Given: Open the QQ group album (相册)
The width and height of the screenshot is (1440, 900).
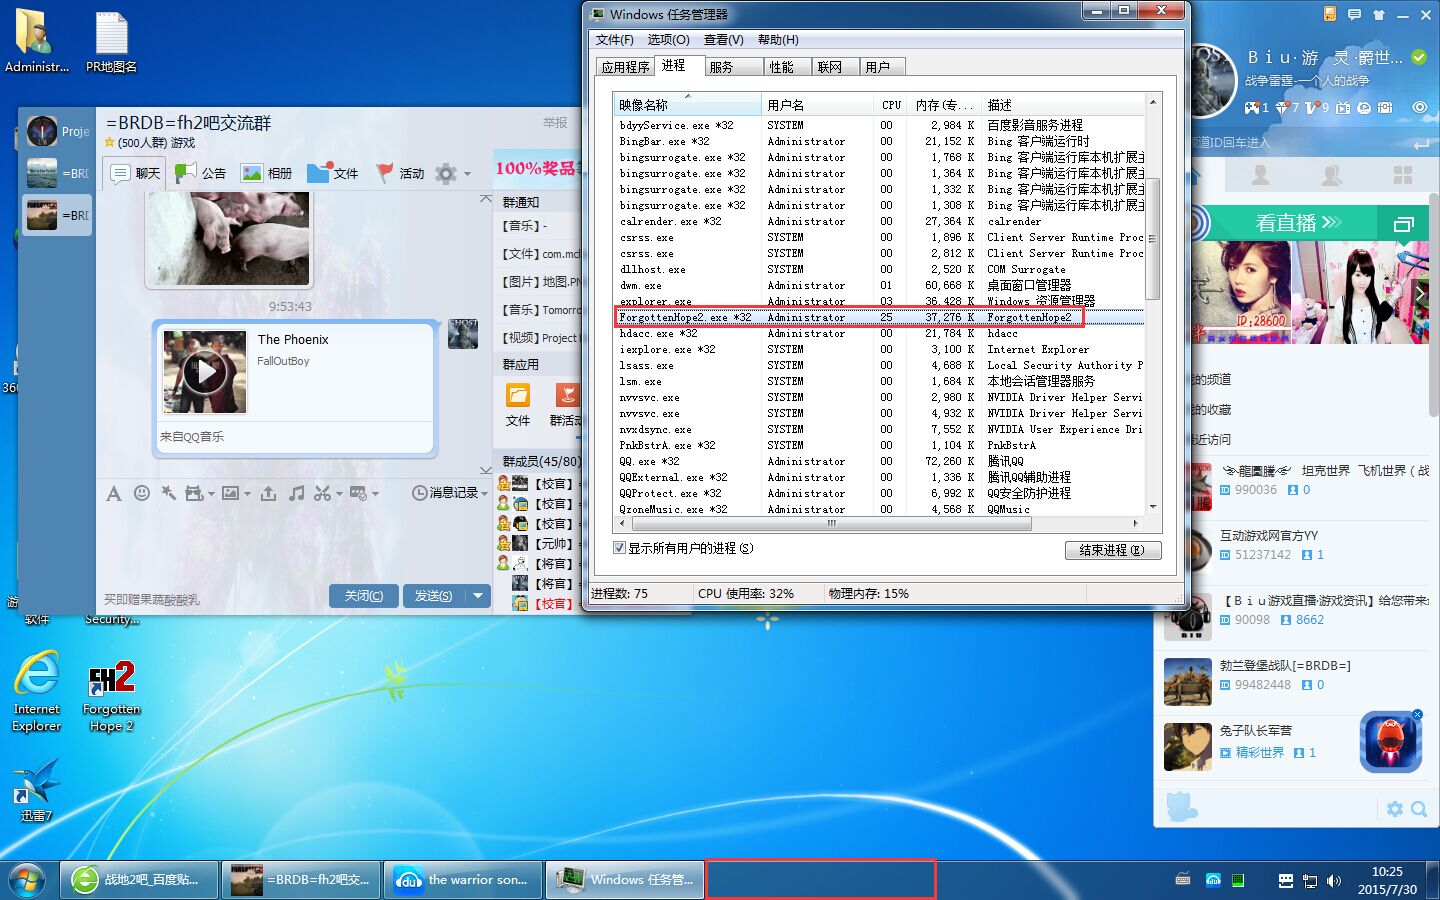Looking at the screenshot, I should click(x=266, y=173).
